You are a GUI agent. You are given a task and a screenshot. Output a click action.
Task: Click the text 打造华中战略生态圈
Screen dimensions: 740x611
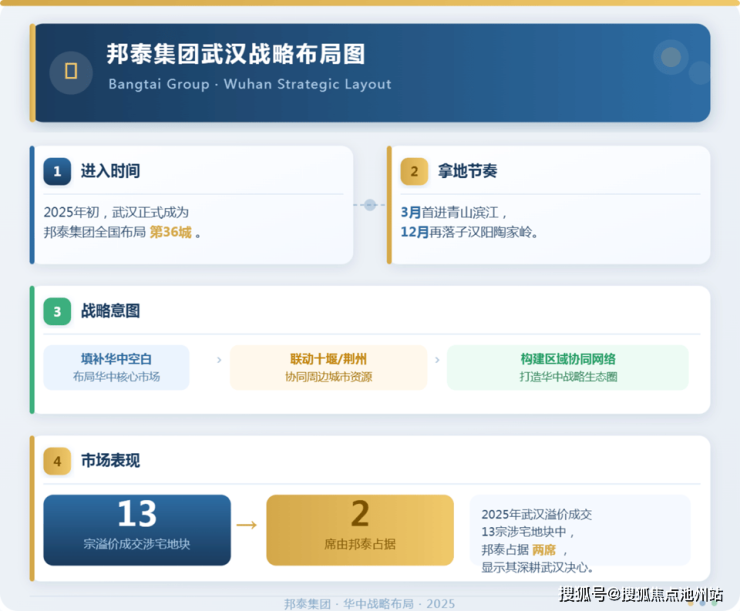click(x=568, y=377)
